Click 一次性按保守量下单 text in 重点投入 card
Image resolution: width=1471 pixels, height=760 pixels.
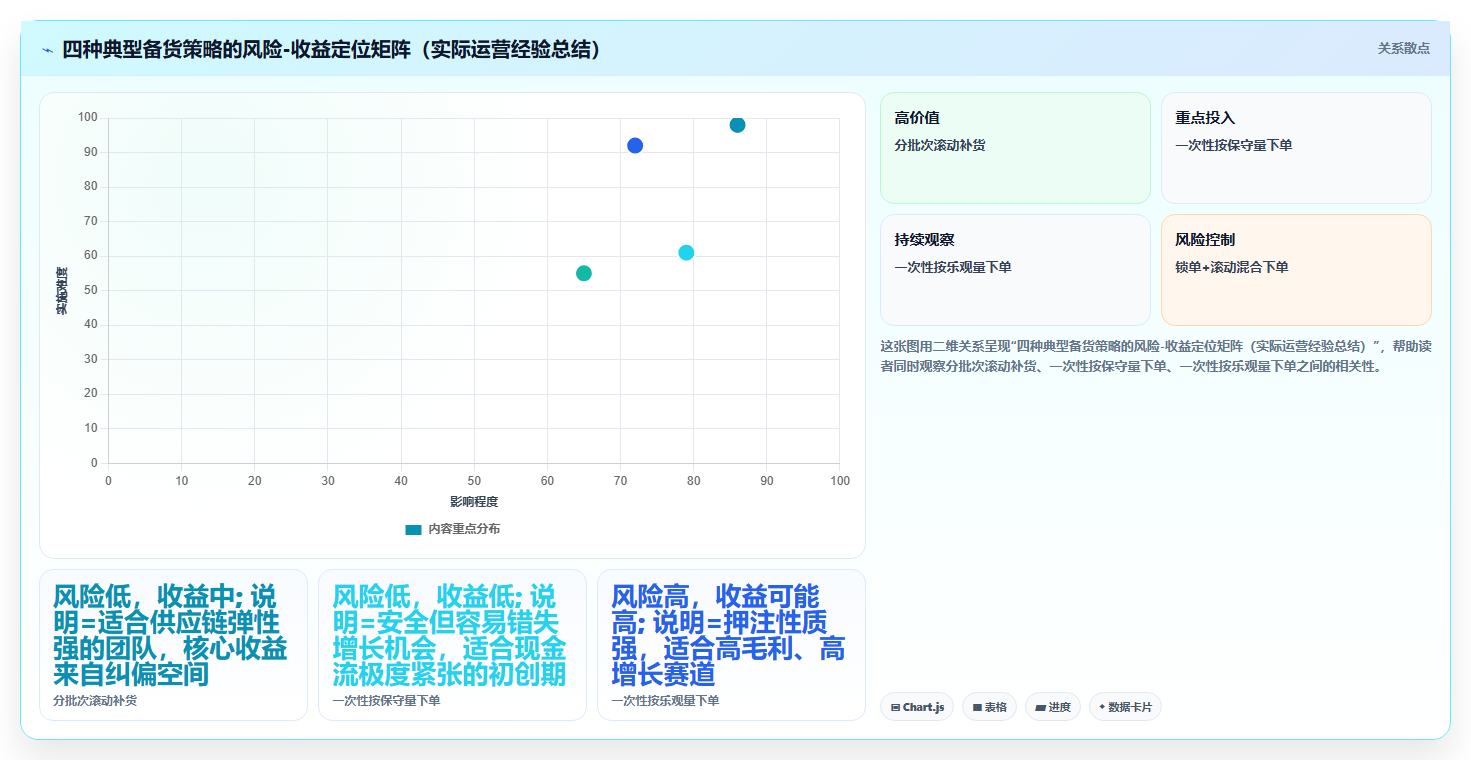point(1233,145)
